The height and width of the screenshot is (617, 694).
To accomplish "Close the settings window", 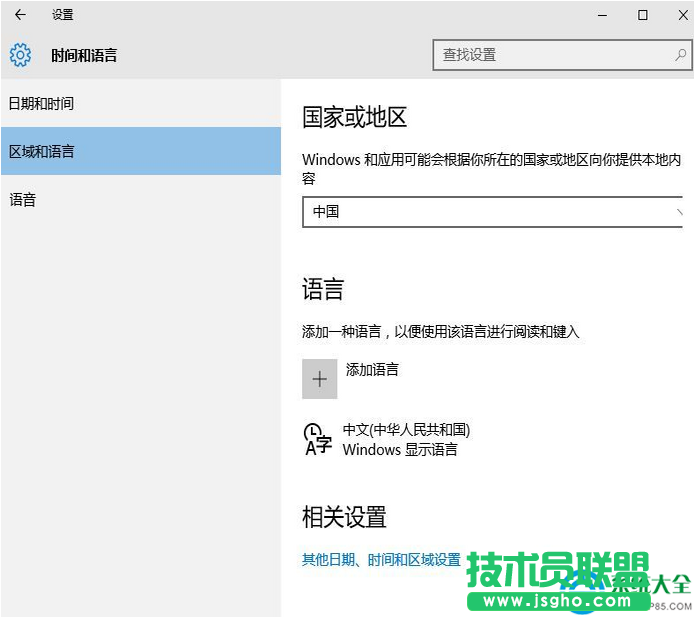I will pos(683,15).
